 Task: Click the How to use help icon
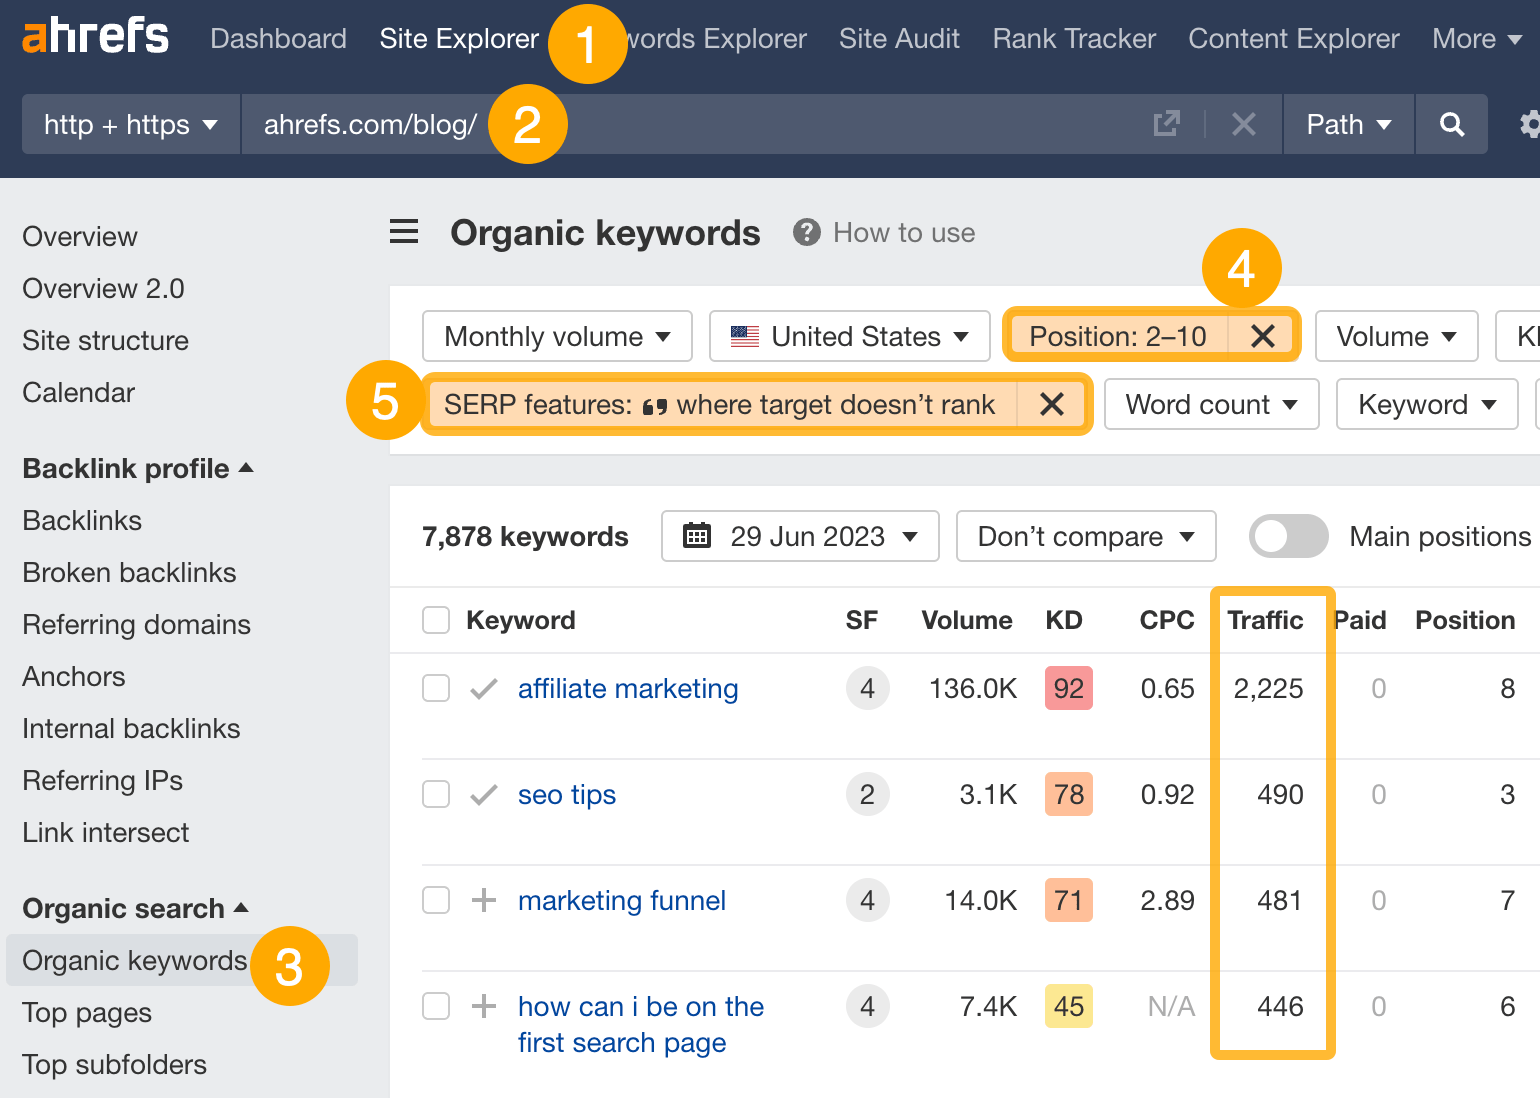806,232
